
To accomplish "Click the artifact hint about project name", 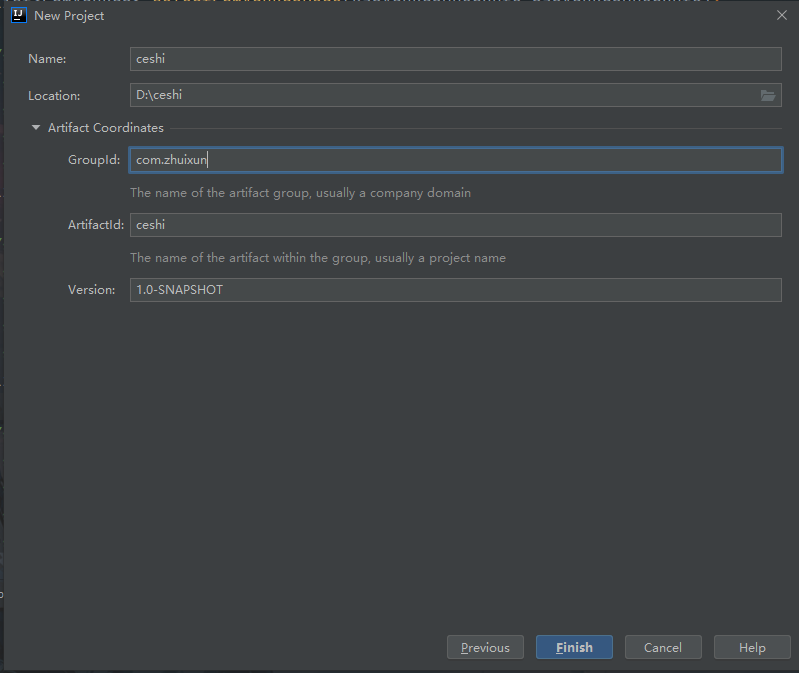I will coord(318,257).
